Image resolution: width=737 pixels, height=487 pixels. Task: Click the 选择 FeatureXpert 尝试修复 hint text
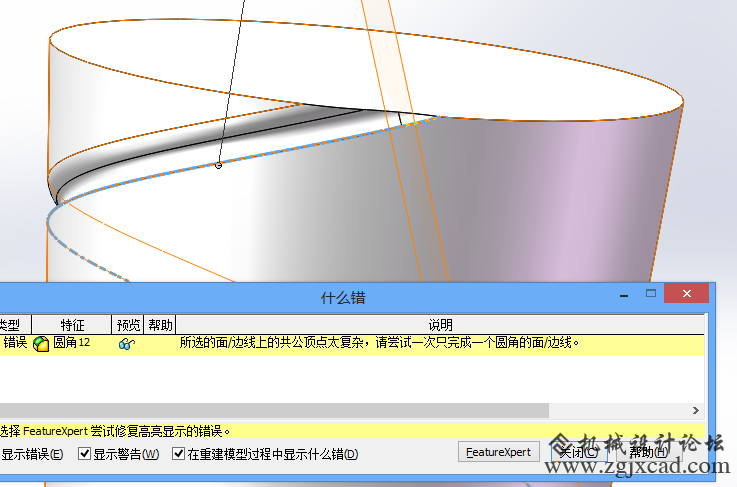pos(115,431)
